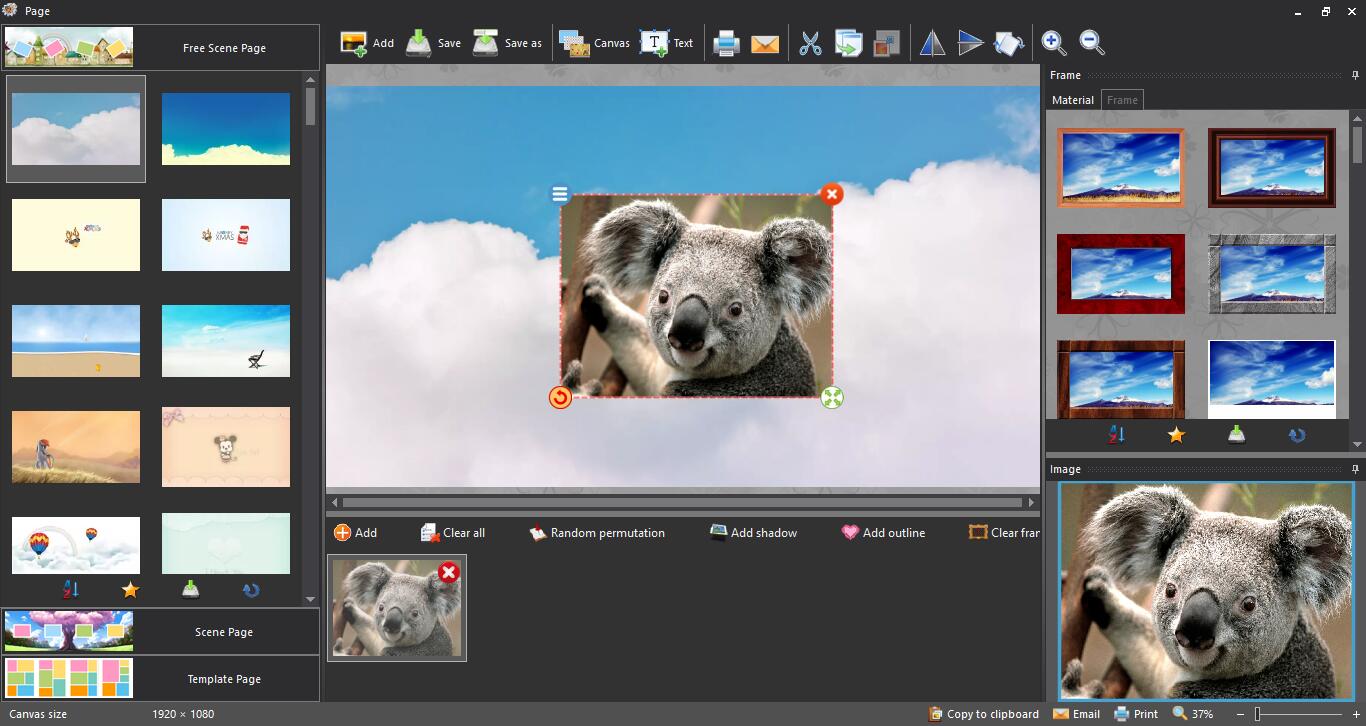1366x726 pixels.
Task: Pin the Frame panel
Action: click(x=1355, y=75)
